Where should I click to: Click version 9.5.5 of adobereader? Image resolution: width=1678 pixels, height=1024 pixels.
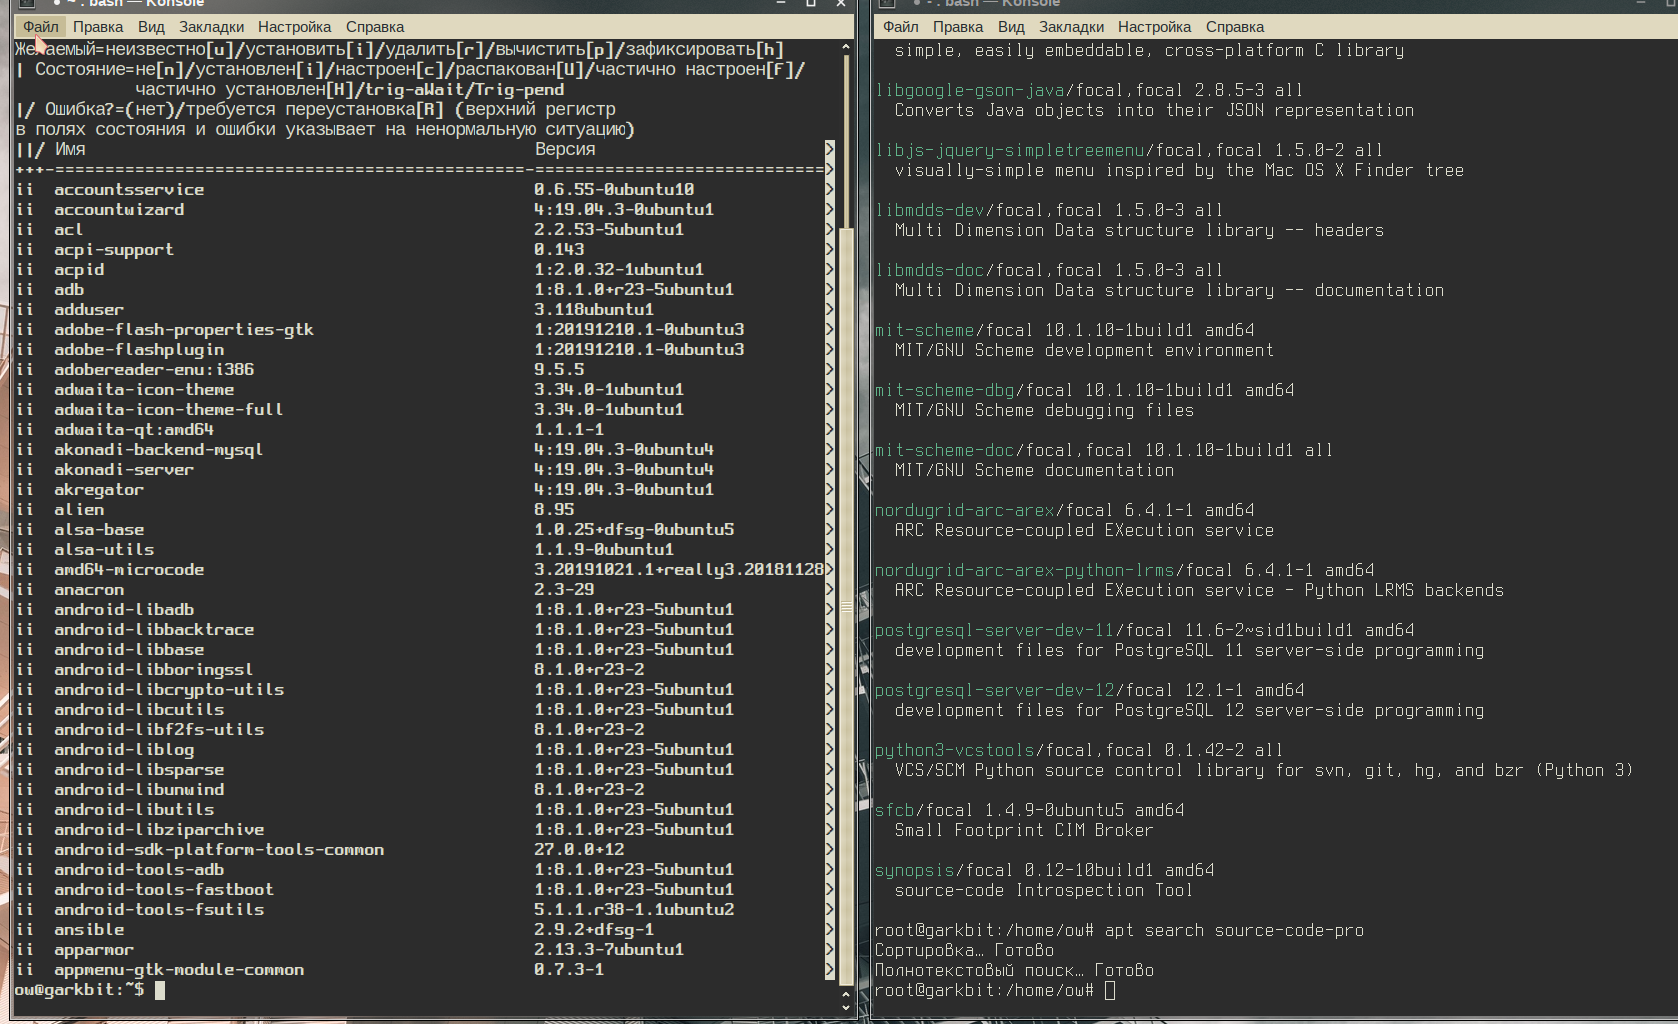(x=559, y=369)
